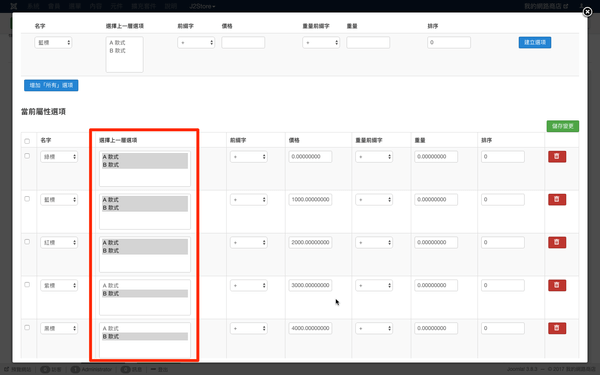This screenshot has height=375, width=600.
Task: Open name dropdown of the 0.00000000 price row
Action: (59, 157)
